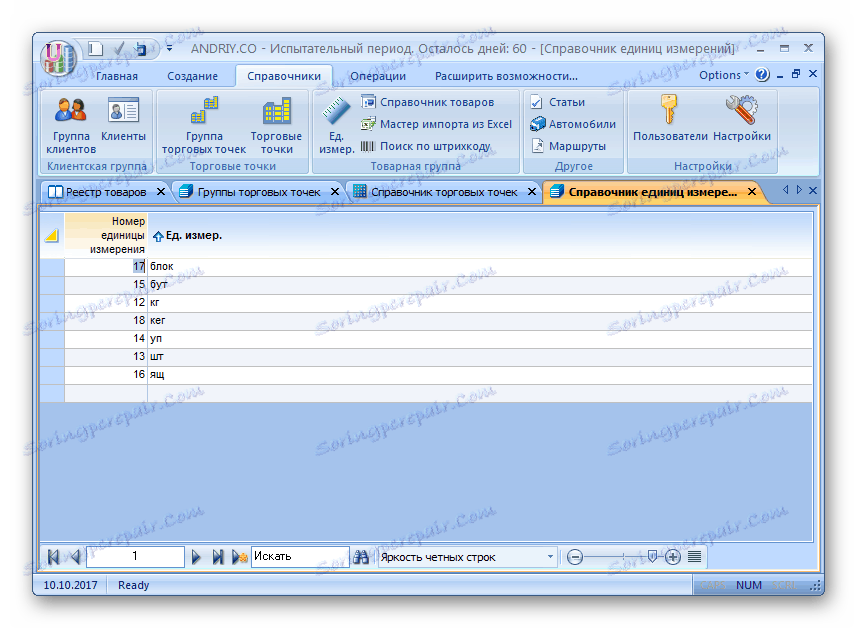Click the record number input field
Image resolution: width=857 pixels, height=628 pixels.
click(x=135, y=557)
